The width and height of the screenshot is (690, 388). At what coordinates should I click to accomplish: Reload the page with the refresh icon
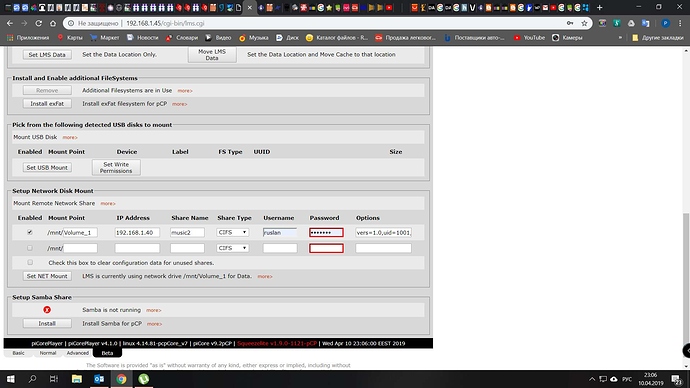click(39, 23)
